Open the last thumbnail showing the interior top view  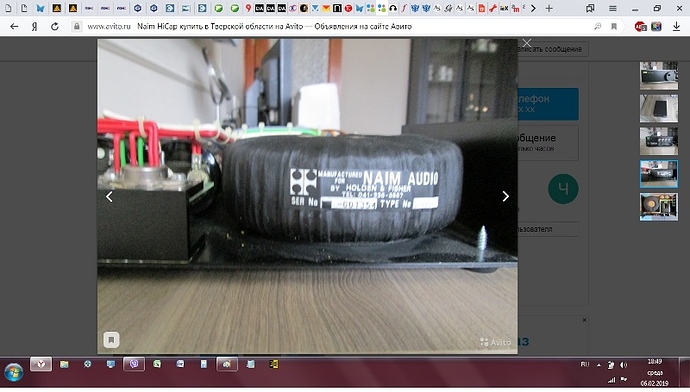(659, 207)
